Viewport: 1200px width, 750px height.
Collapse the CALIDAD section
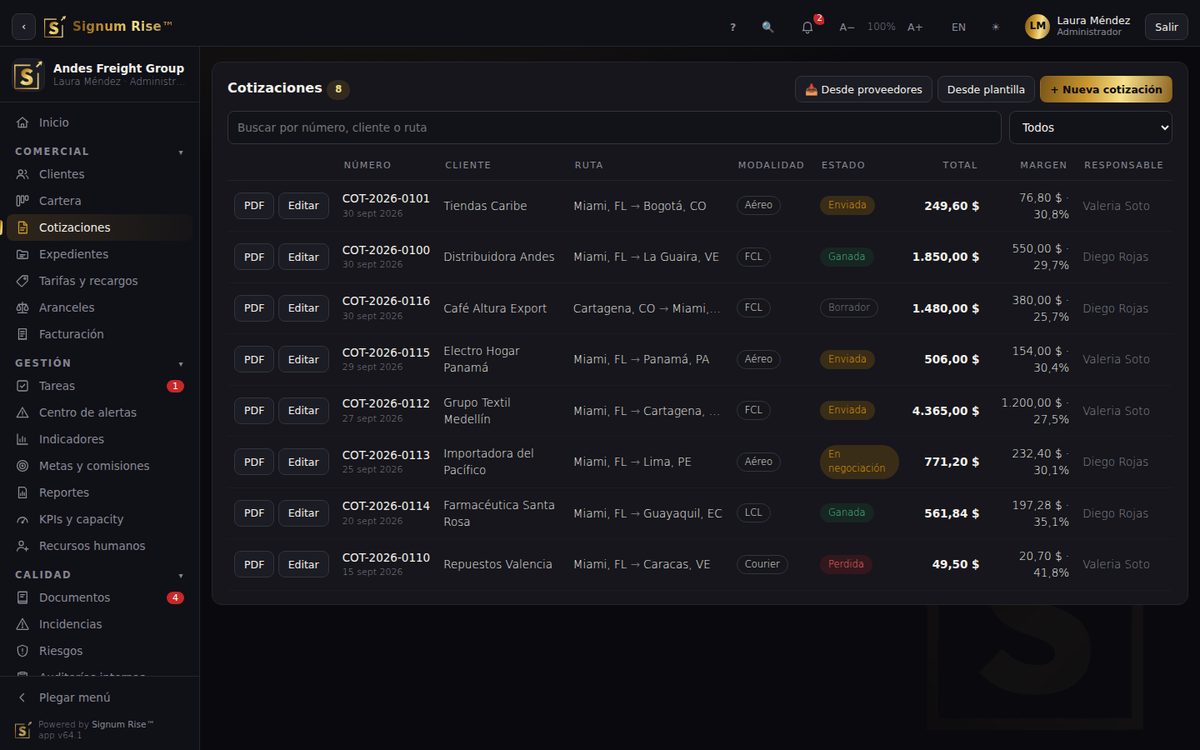pyautogui.click(x=100, y=575)
